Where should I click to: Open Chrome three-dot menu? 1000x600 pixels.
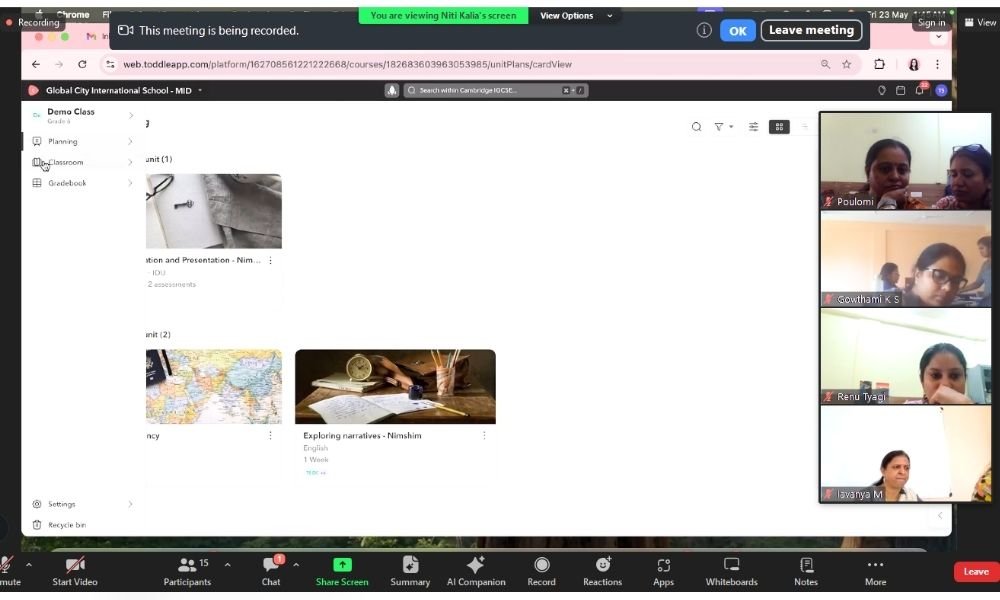pos(937,64)
